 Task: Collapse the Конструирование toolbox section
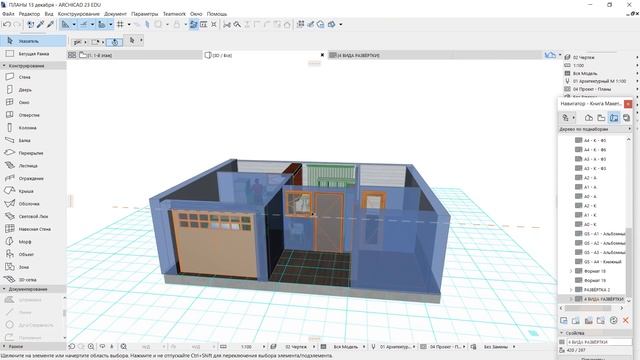tap(4, 66)
